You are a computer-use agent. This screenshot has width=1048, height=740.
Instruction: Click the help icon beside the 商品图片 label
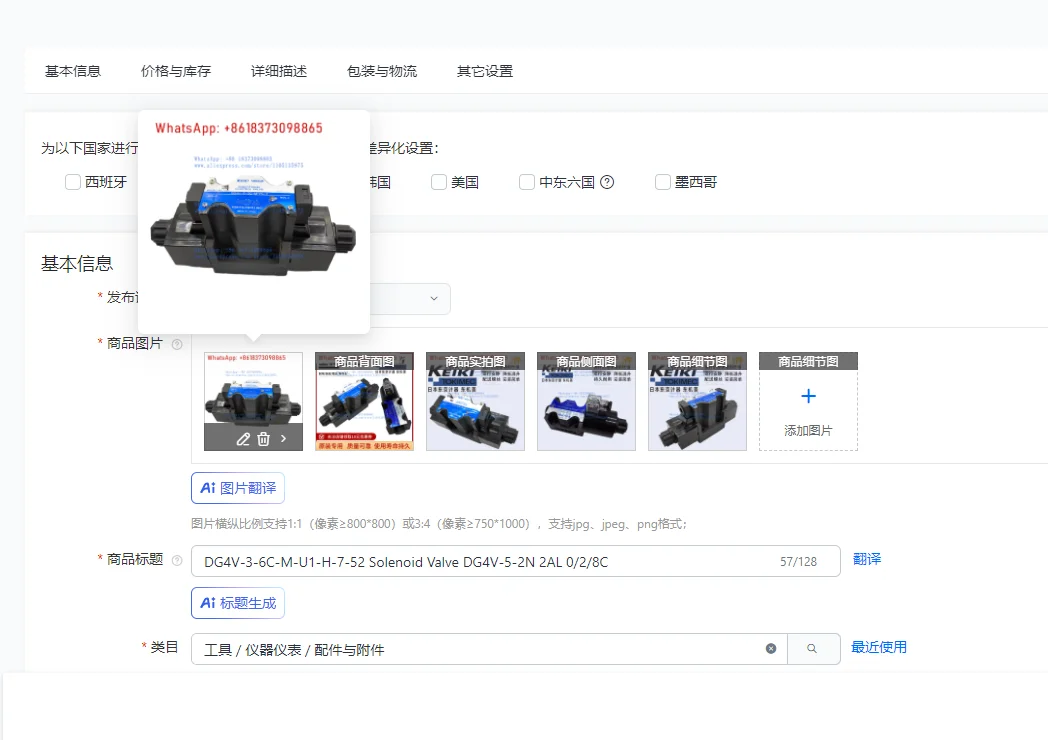tap(177, 342)
